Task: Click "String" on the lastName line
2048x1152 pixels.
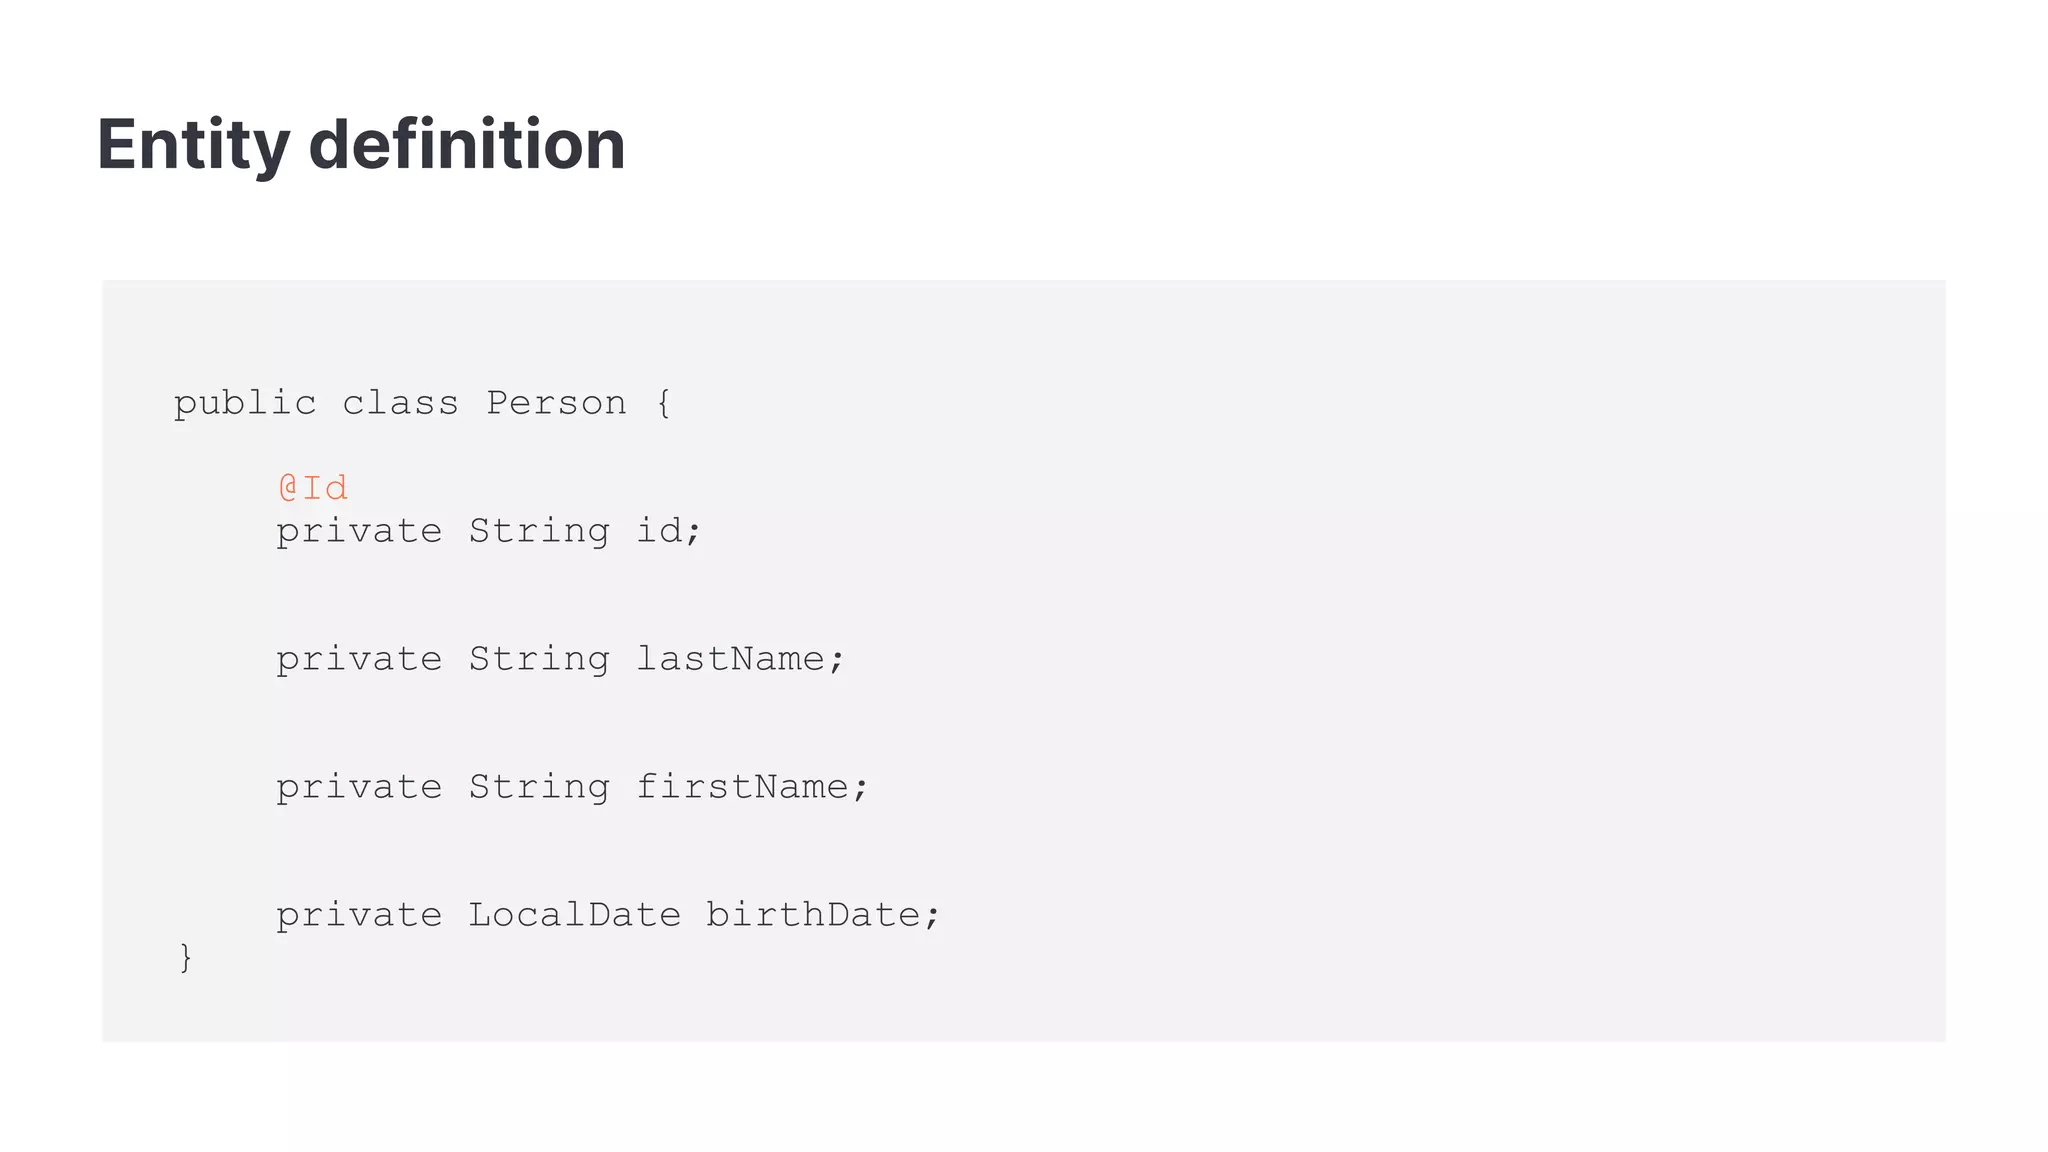Action: pos(539,658)
